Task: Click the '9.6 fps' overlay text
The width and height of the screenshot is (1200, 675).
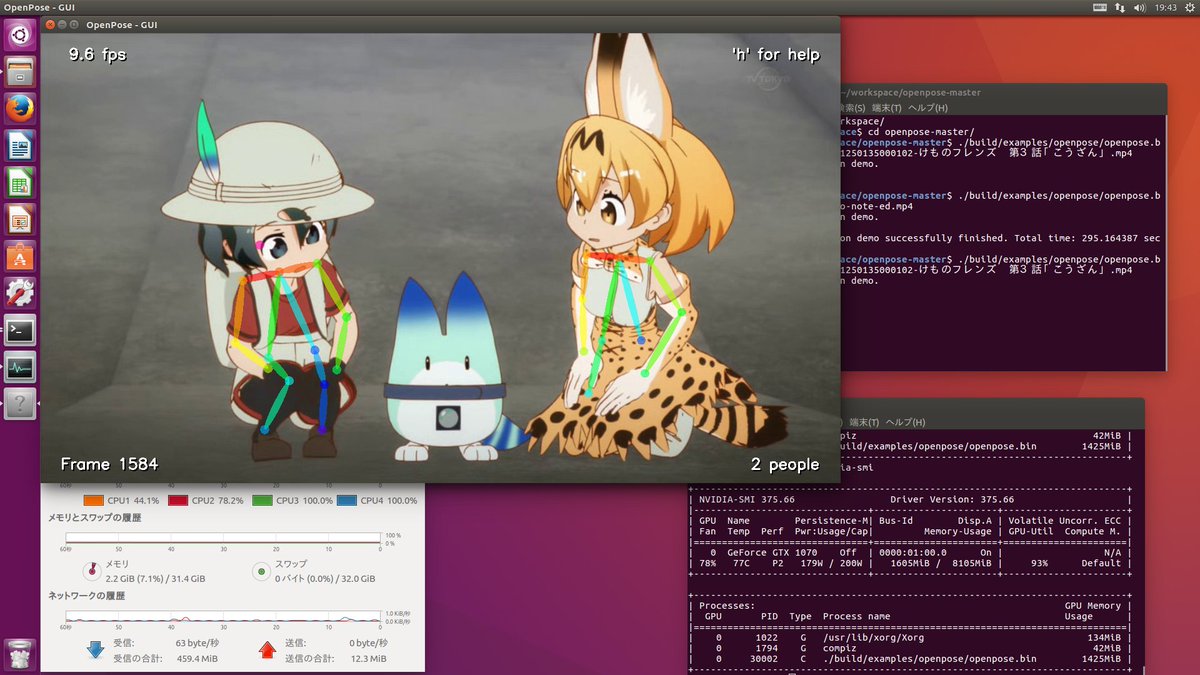Action: pyautogui.click(x=97, y=55)
